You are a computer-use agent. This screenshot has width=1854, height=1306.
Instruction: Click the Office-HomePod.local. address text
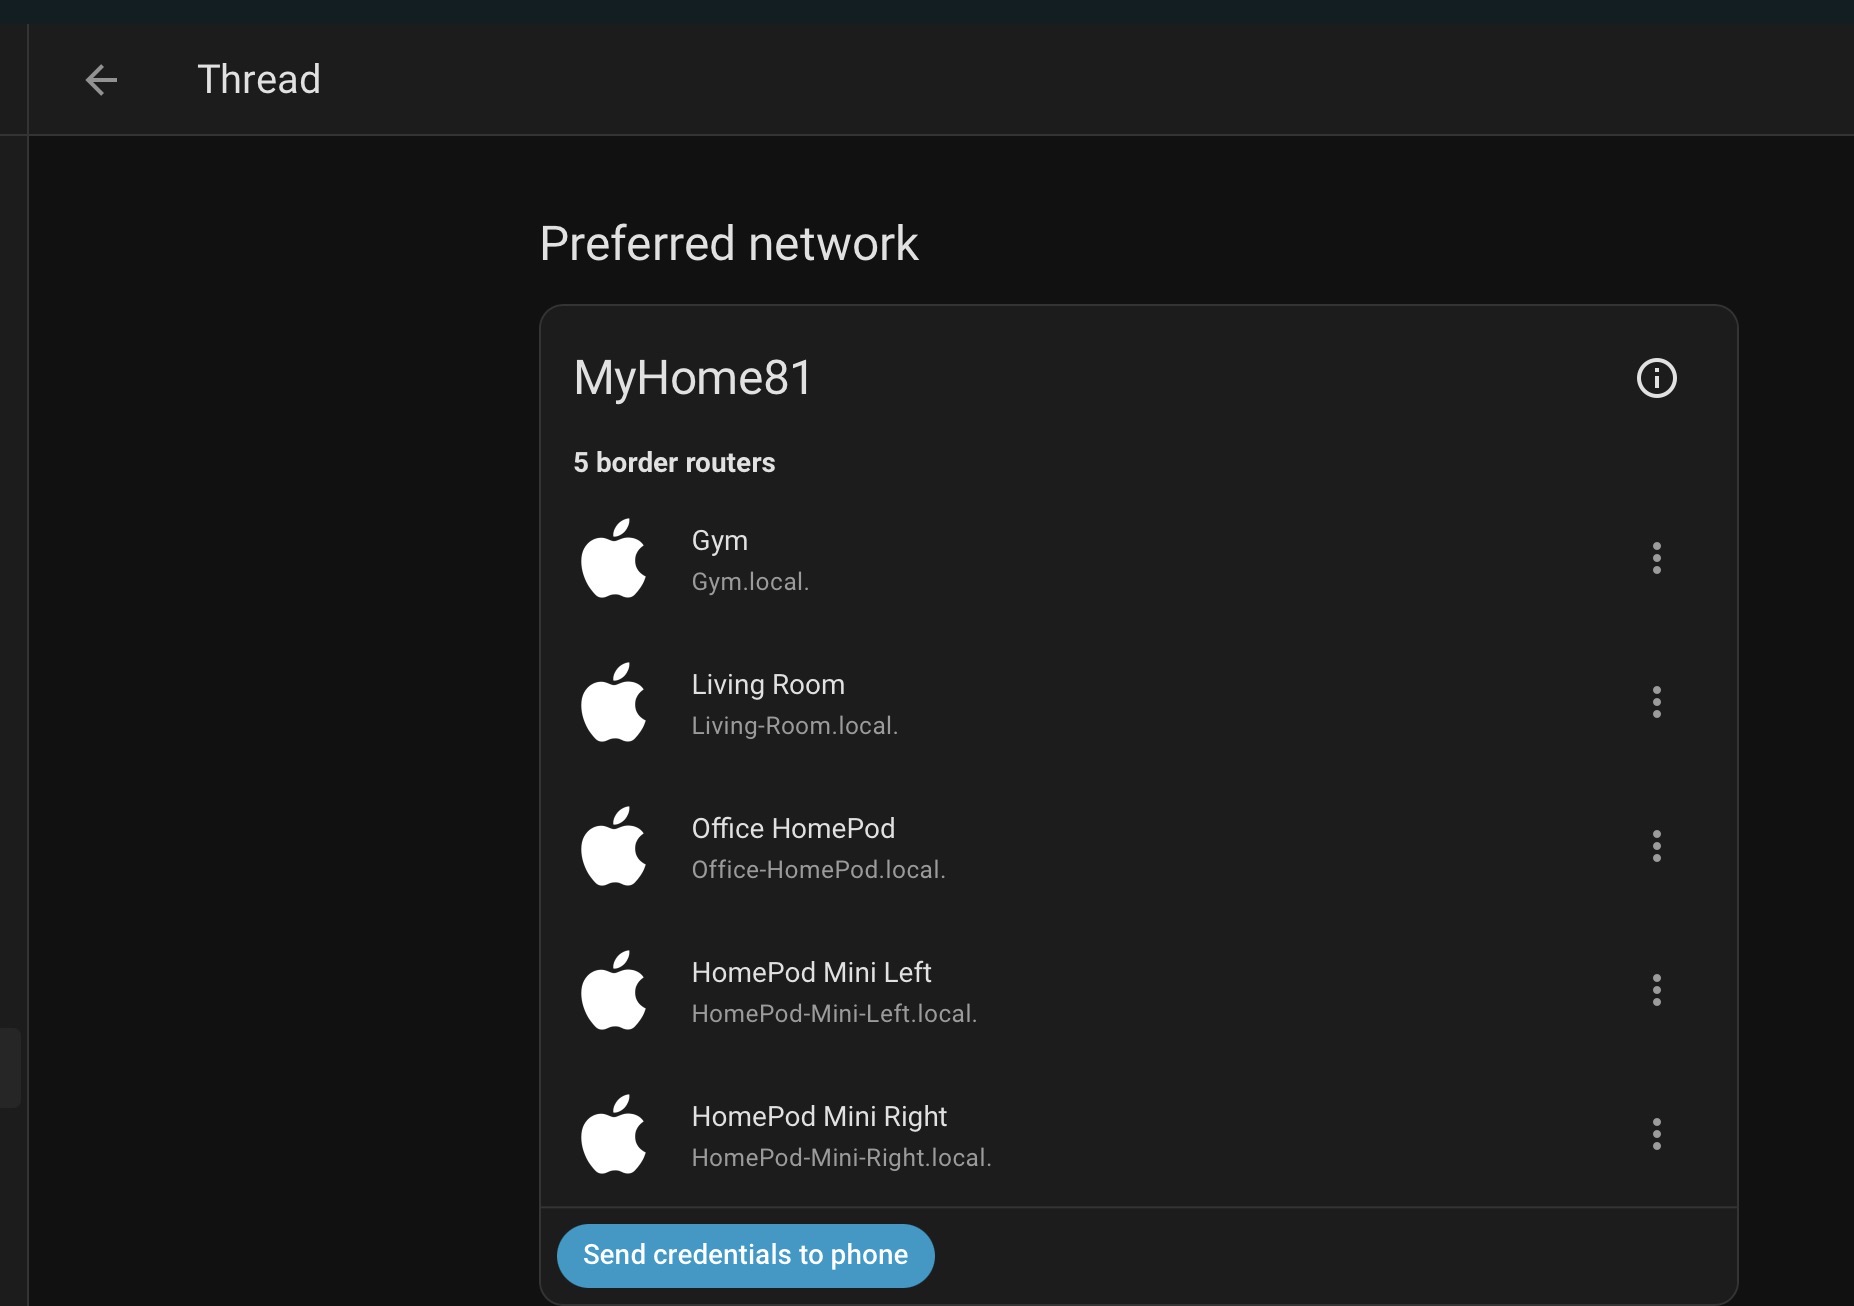click(x=818, y=870)
